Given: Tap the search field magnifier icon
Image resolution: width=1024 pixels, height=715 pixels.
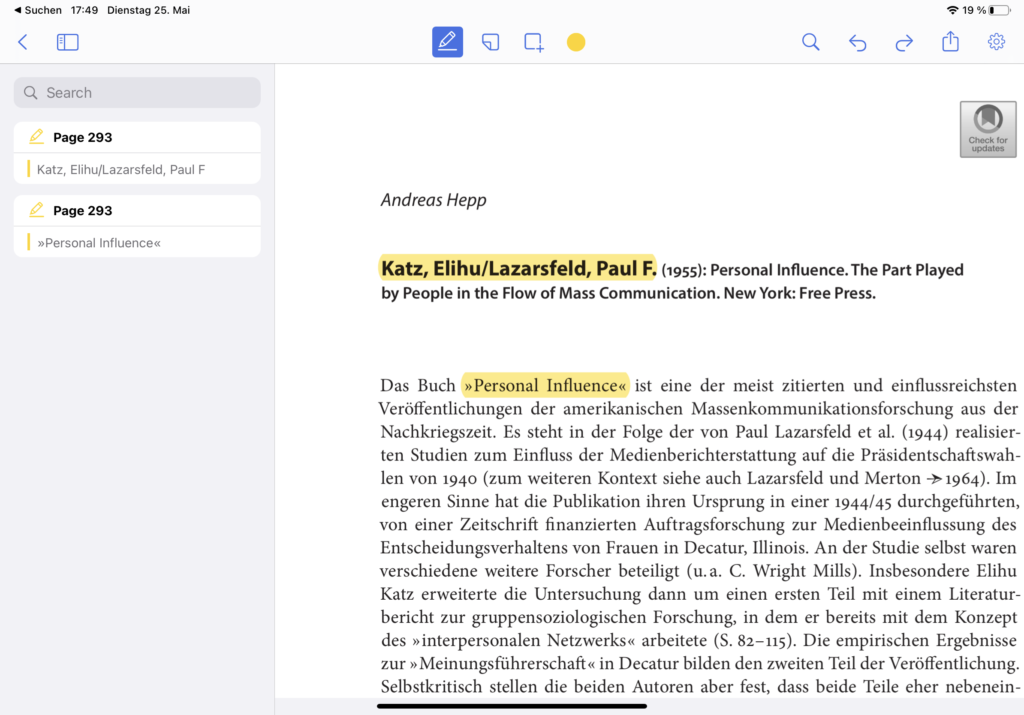Looking at the screenshot, I should 31,93.
